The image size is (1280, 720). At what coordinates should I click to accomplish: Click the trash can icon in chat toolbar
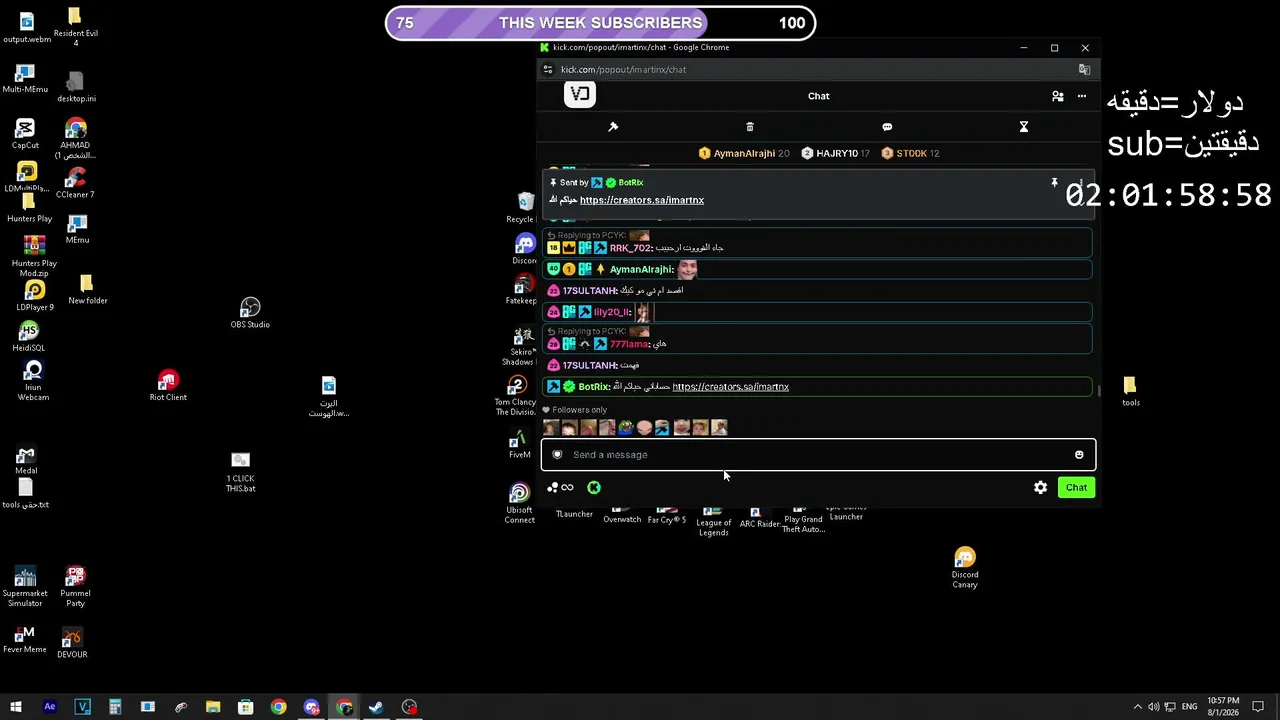click(x=750, y=127)
